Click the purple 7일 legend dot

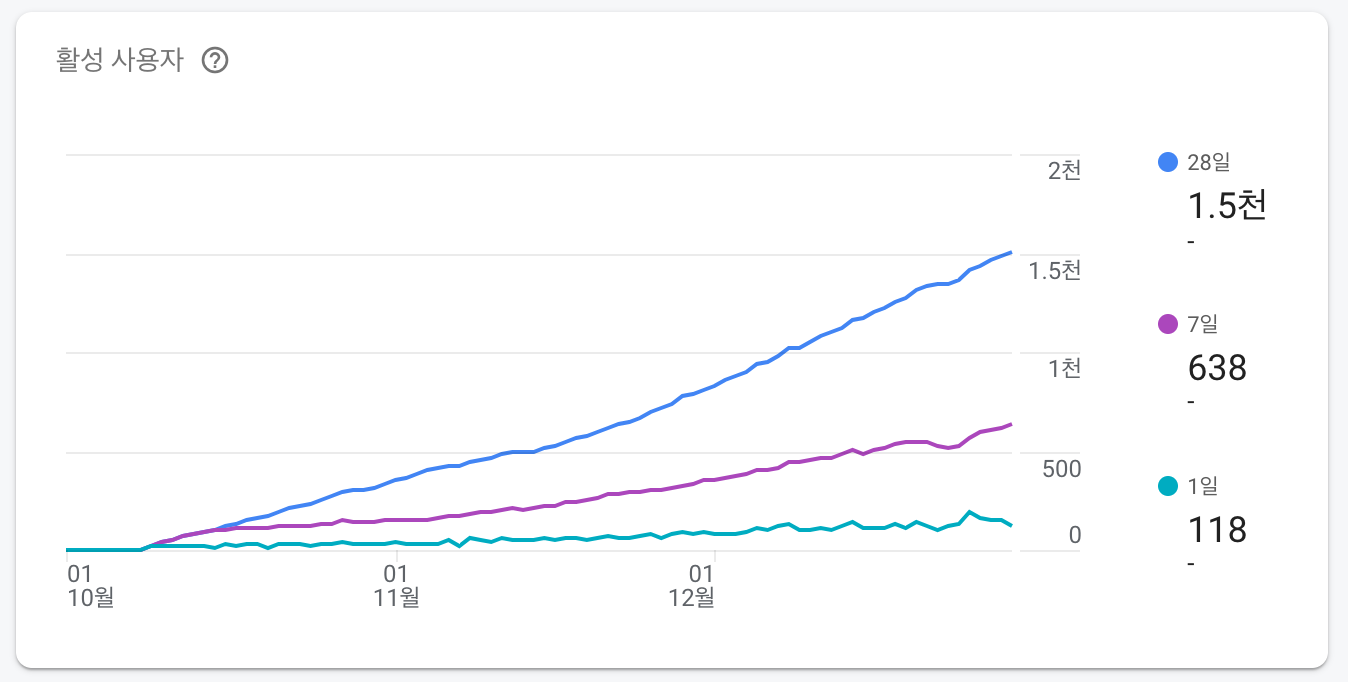(x=1167, y=324)
